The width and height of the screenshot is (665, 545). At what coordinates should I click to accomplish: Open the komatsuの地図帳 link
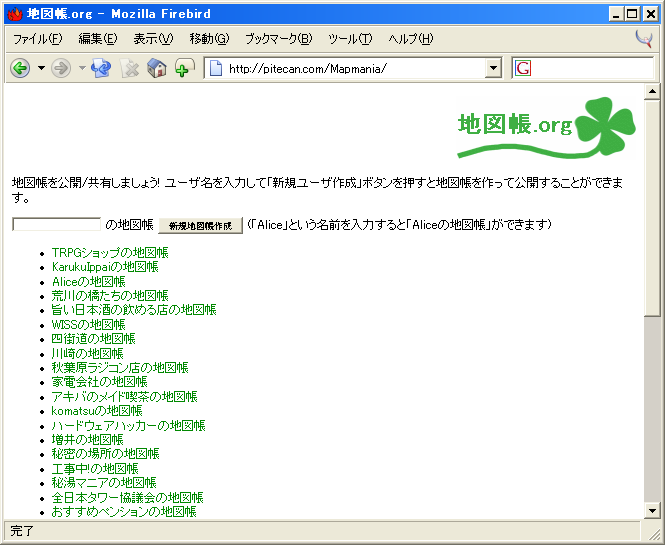[x=97, y=411]
